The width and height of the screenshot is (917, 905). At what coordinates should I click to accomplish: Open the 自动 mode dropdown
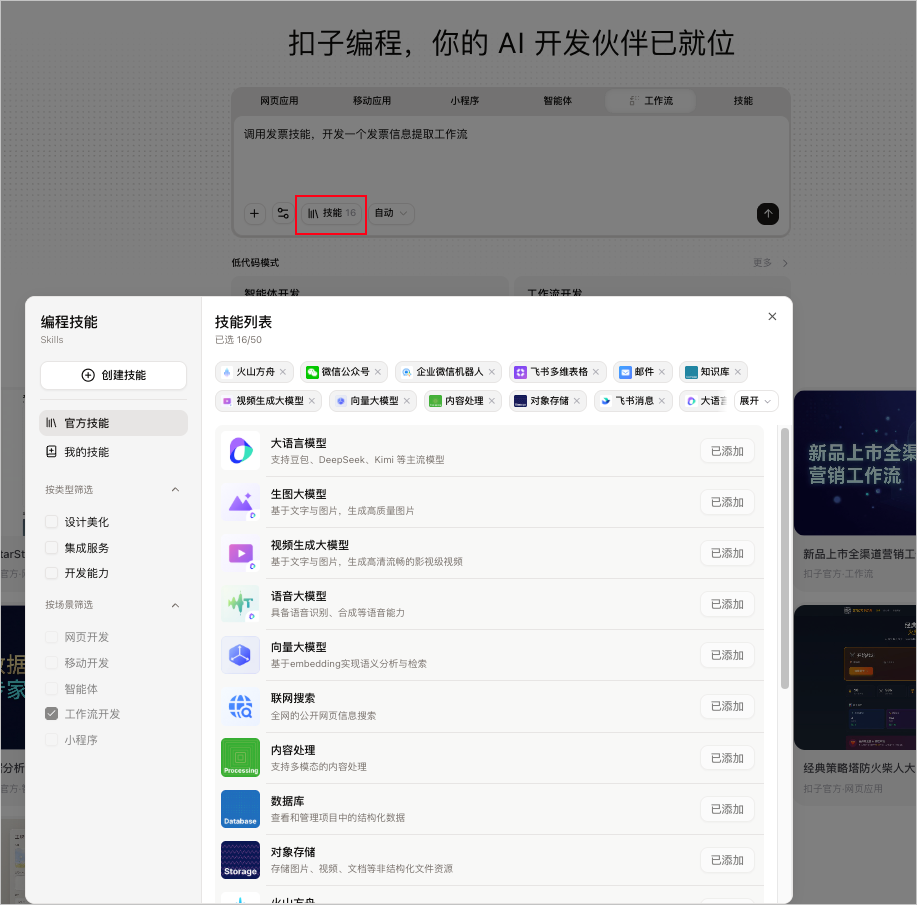tap(391, 213)
